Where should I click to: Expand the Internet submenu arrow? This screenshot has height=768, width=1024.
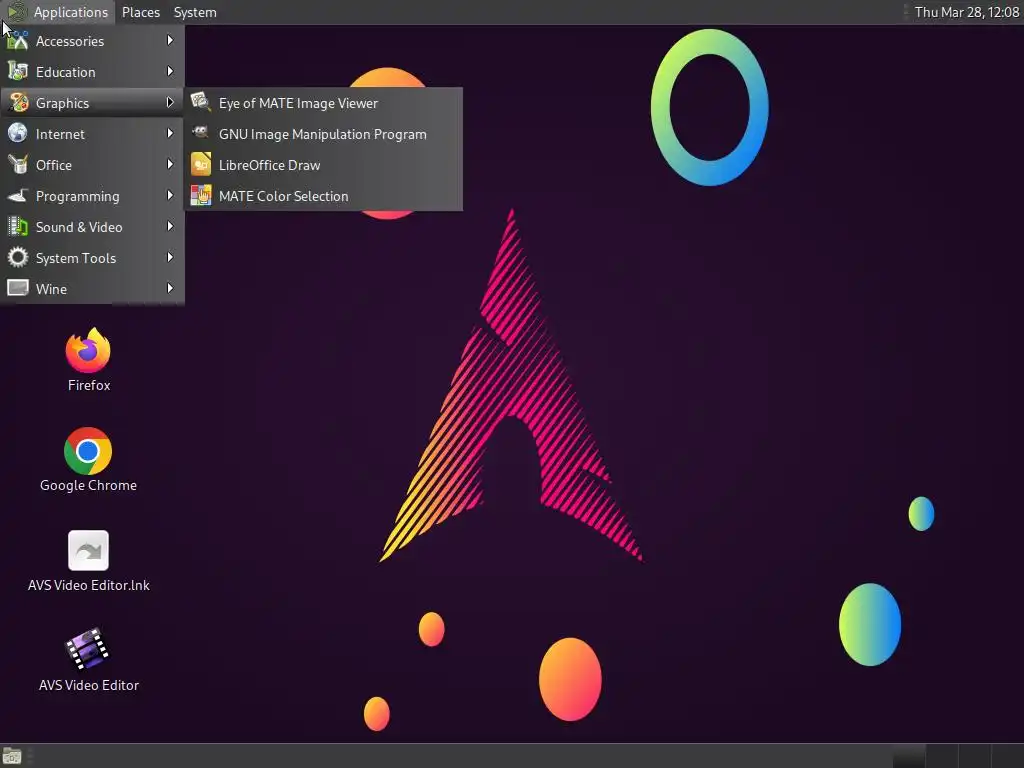[x=170, y=133]
